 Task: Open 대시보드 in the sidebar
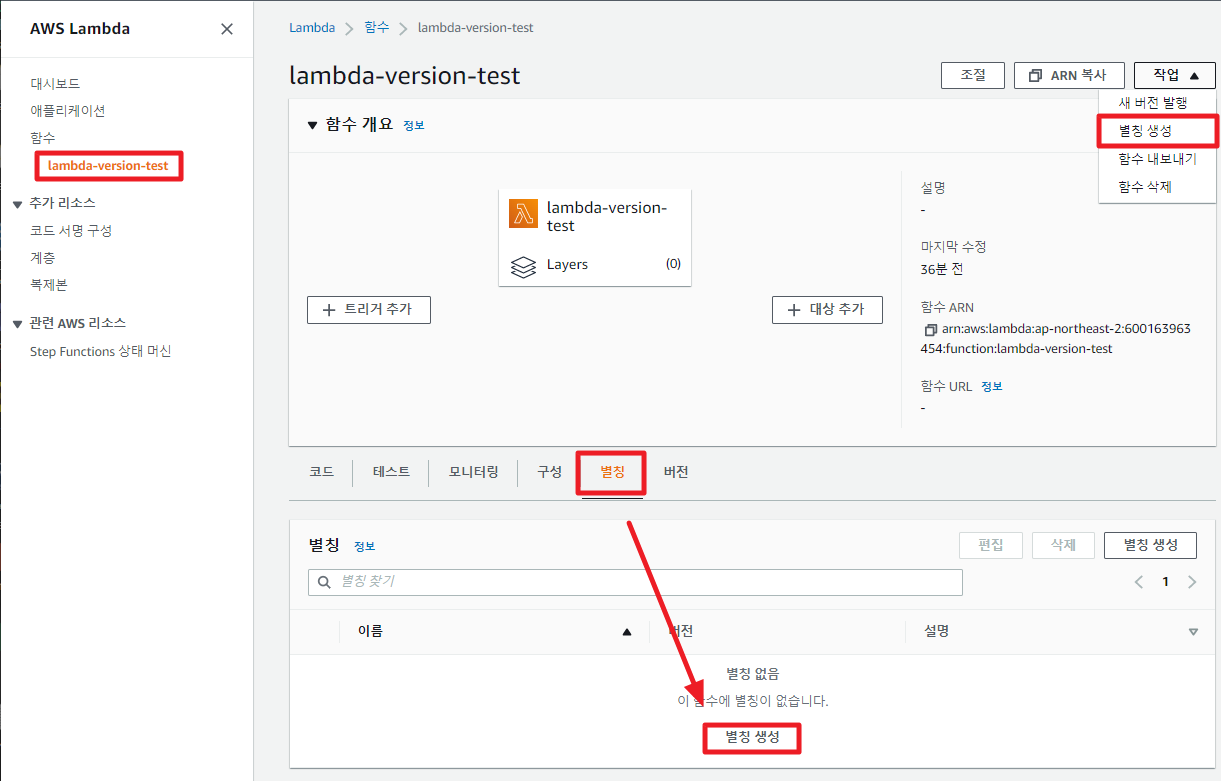pos(55,84)
